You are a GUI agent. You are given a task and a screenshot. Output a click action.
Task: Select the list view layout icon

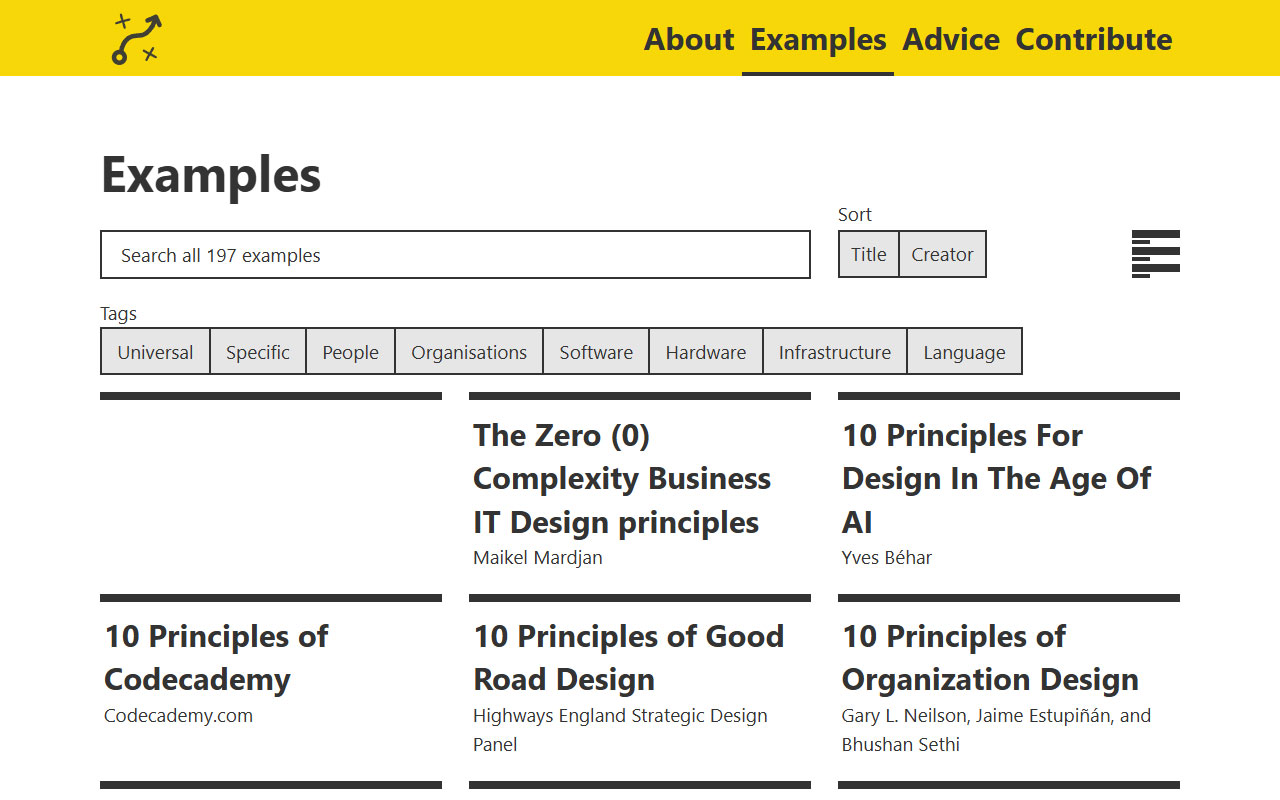point(1155,254)
